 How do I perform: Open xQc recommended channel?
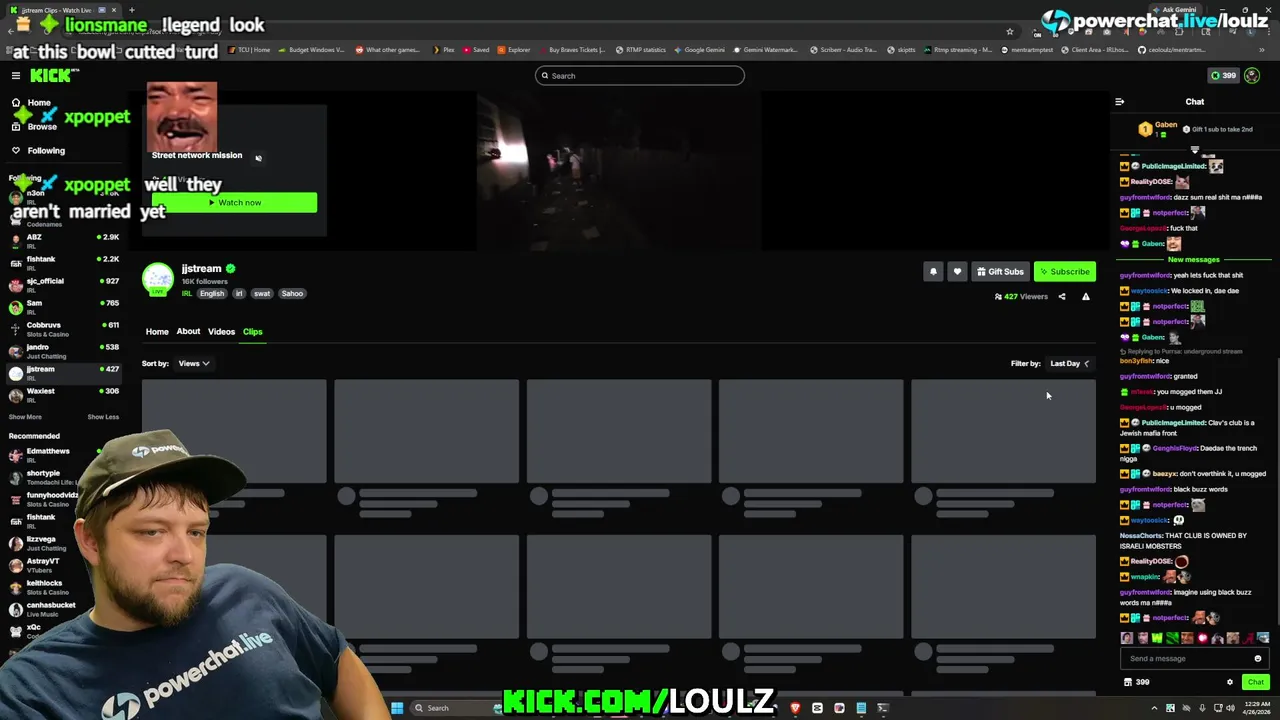(x=34, y=631)
